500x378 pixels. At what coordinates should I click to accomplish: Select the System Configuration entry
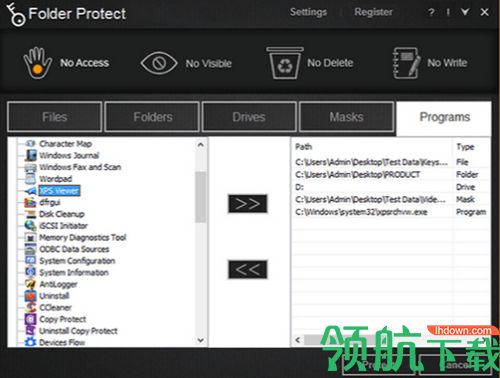77,261
